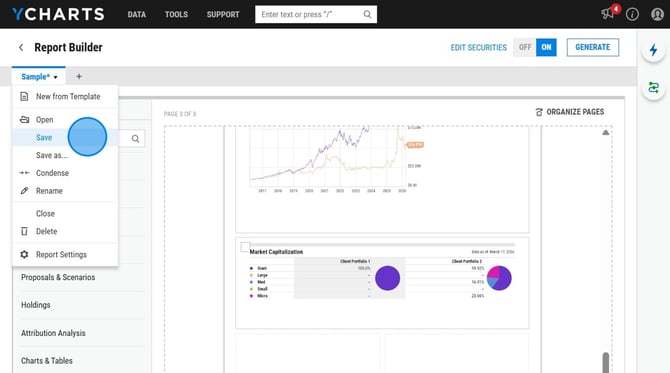This screenshot has height=373, width=670.
Task: Select the Sample report tab
Action: (35, 77)
